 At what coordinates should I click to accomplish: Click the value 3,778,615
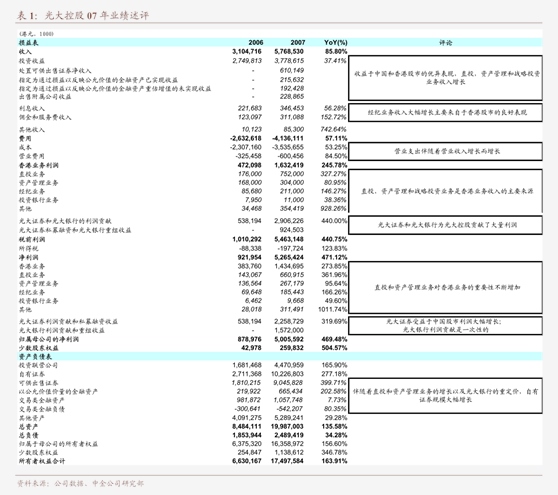point(289,61)
